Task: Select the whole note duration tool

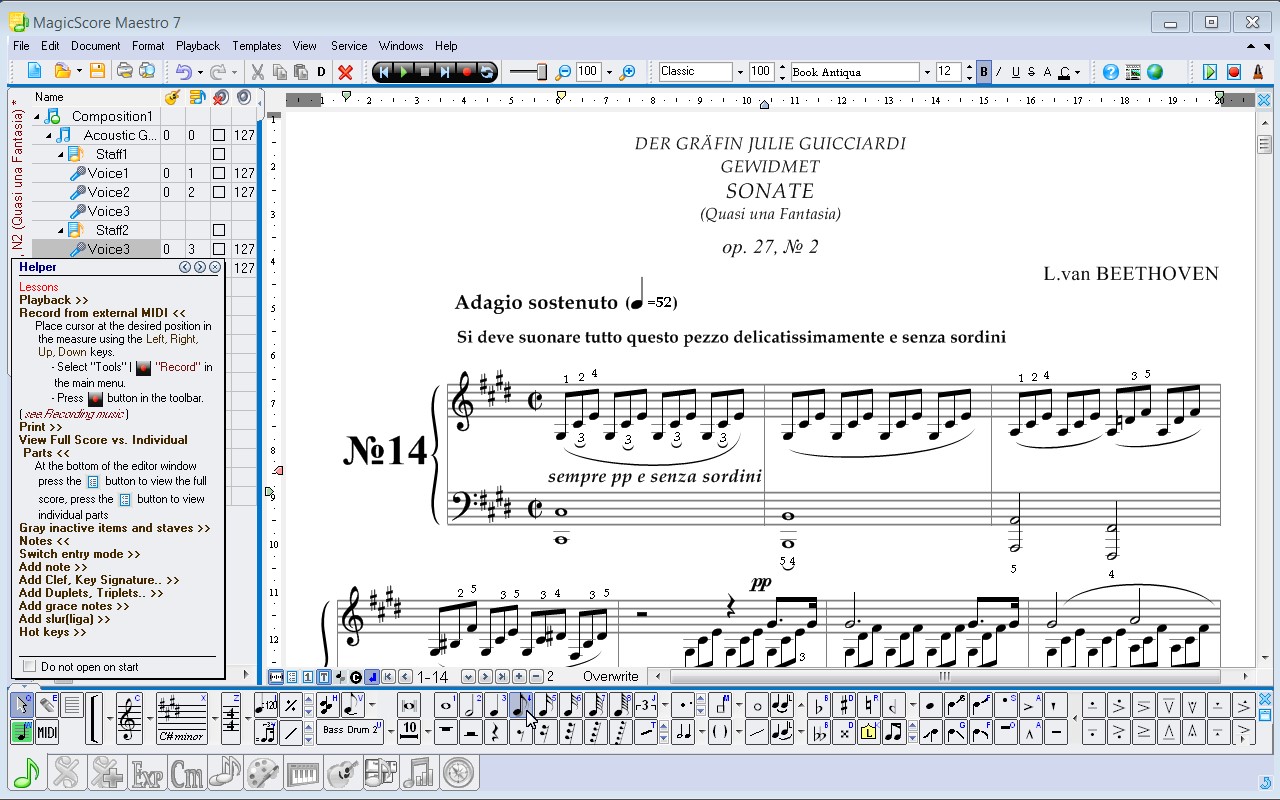Action: (x=446, y=706)
